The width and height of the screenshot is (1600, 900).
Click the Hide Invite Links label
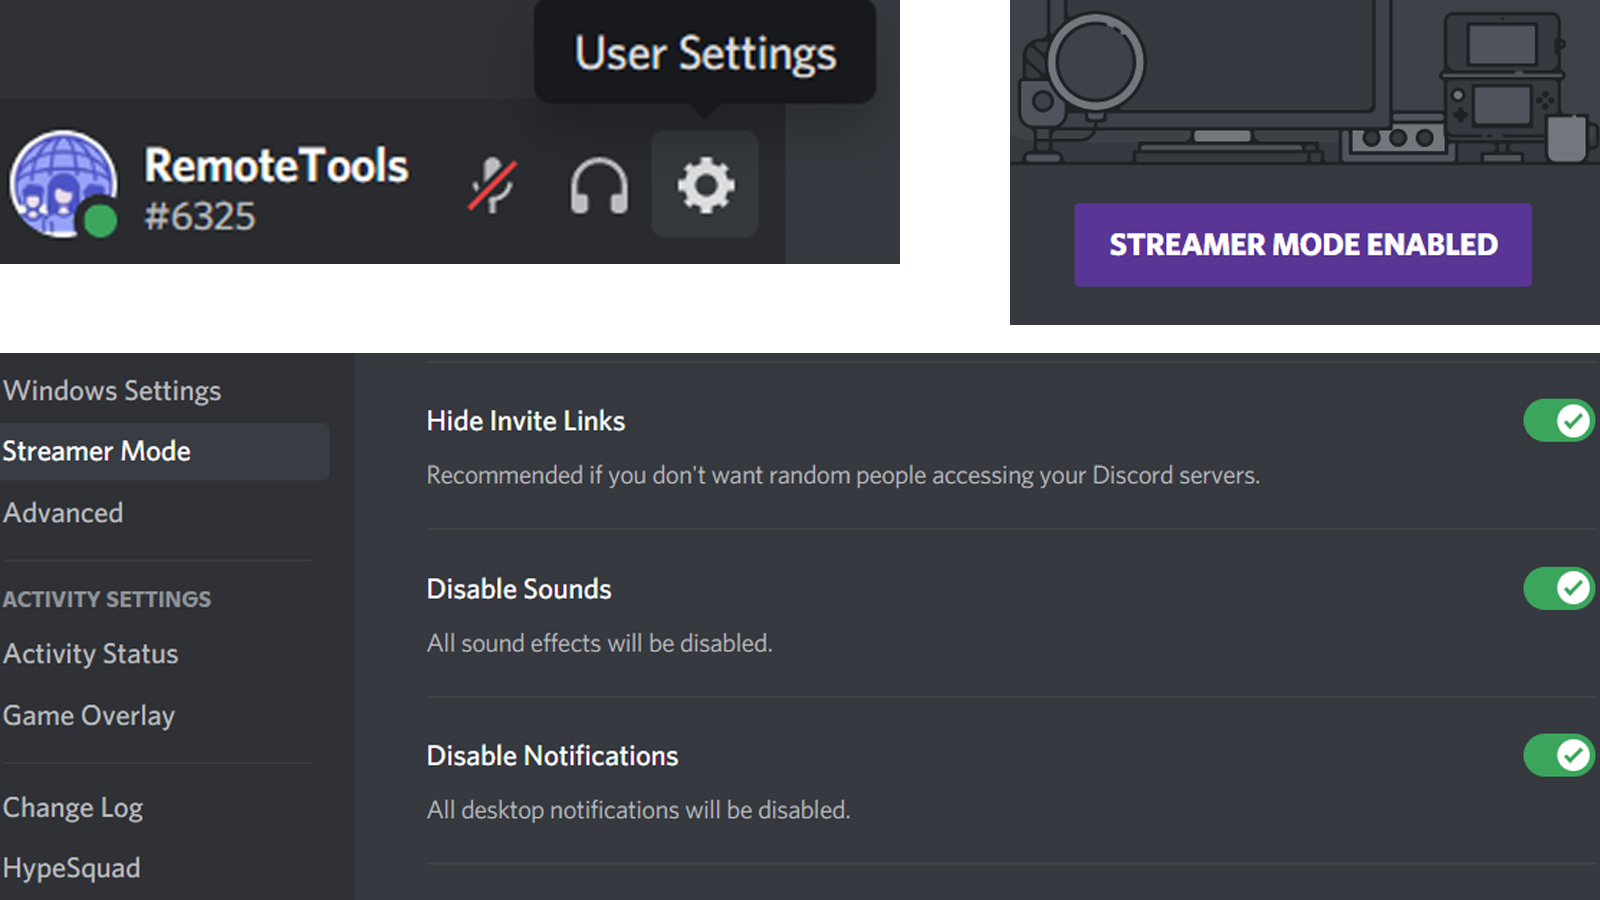526,421
